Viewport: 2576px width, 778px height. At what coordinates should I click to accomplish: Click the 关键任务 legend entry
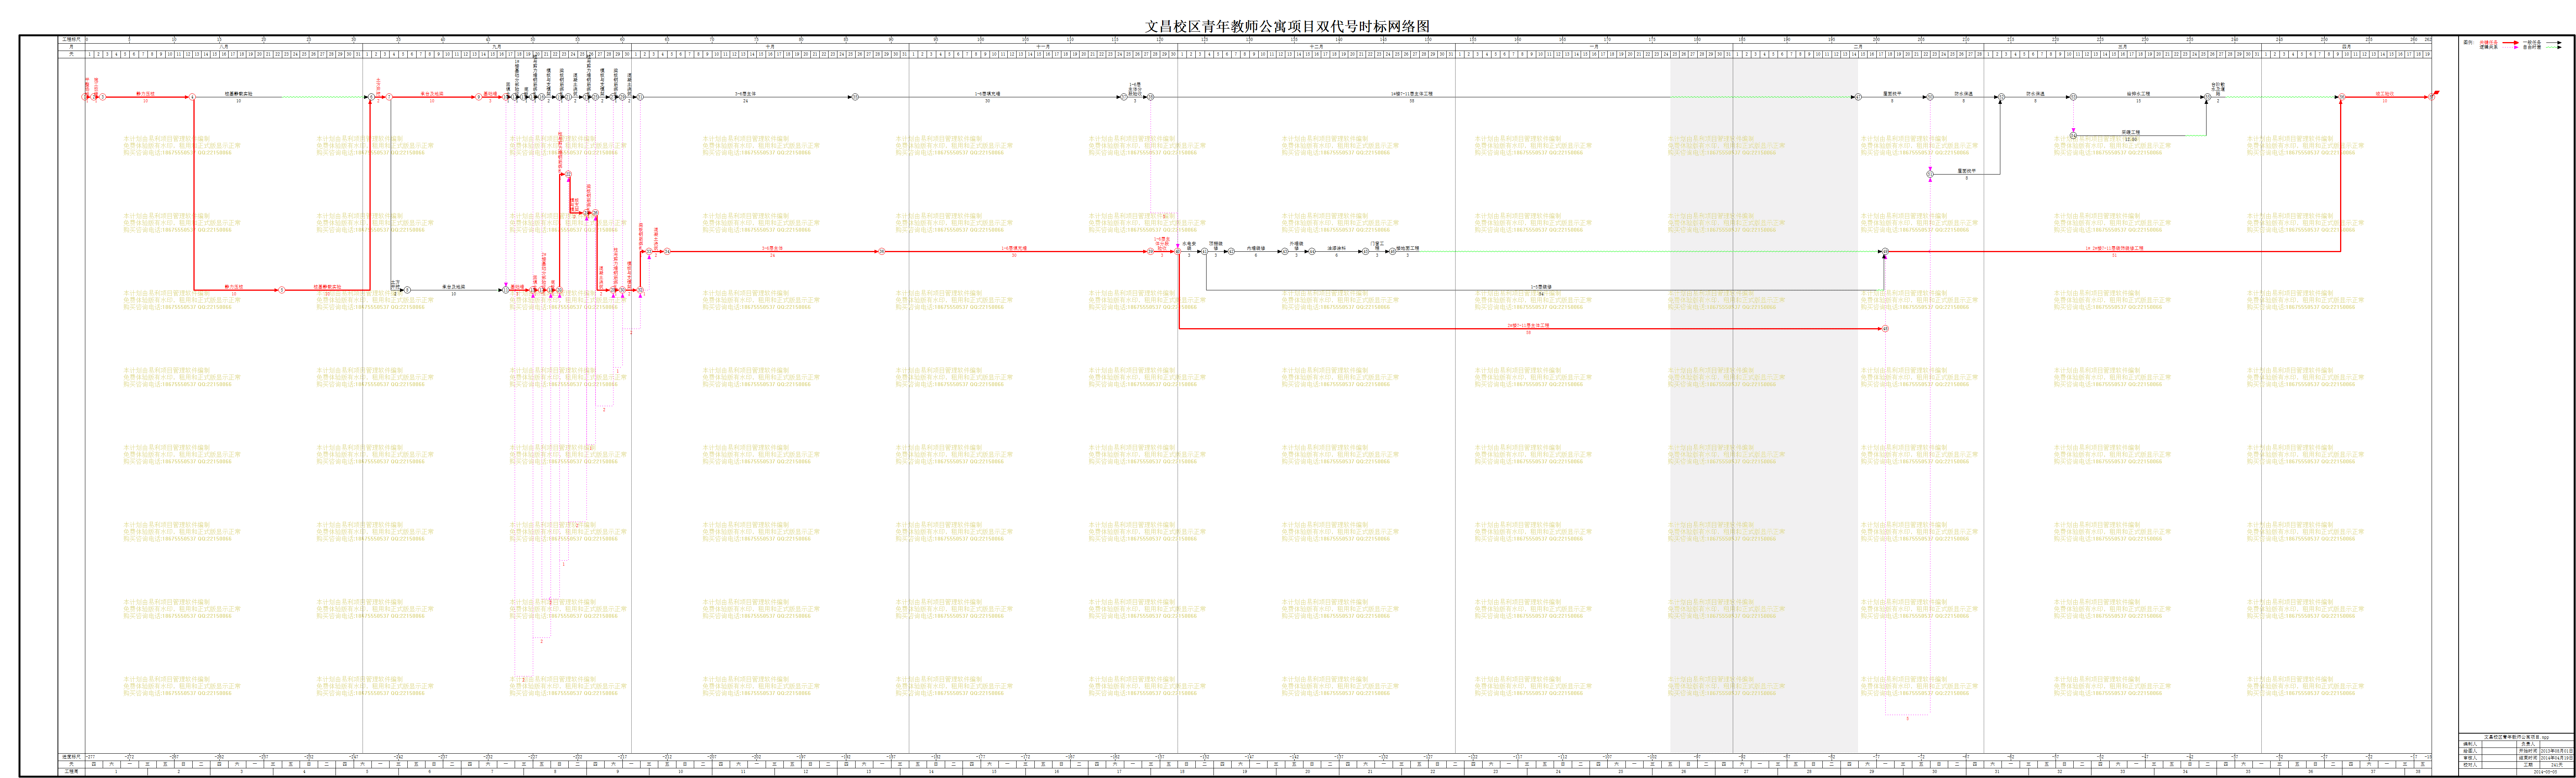(x=2489, y=42)
